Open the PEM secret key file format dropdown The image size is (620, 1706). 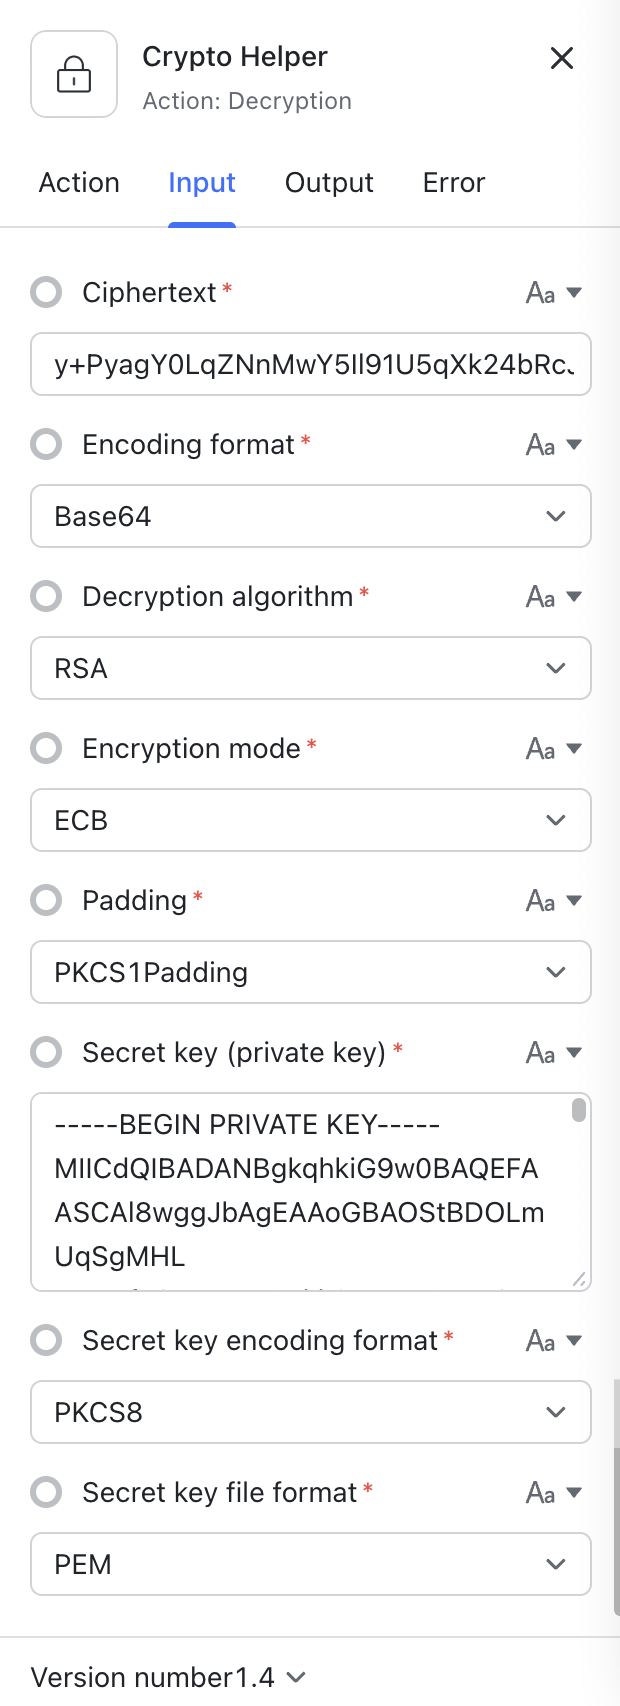point(311,1564)
